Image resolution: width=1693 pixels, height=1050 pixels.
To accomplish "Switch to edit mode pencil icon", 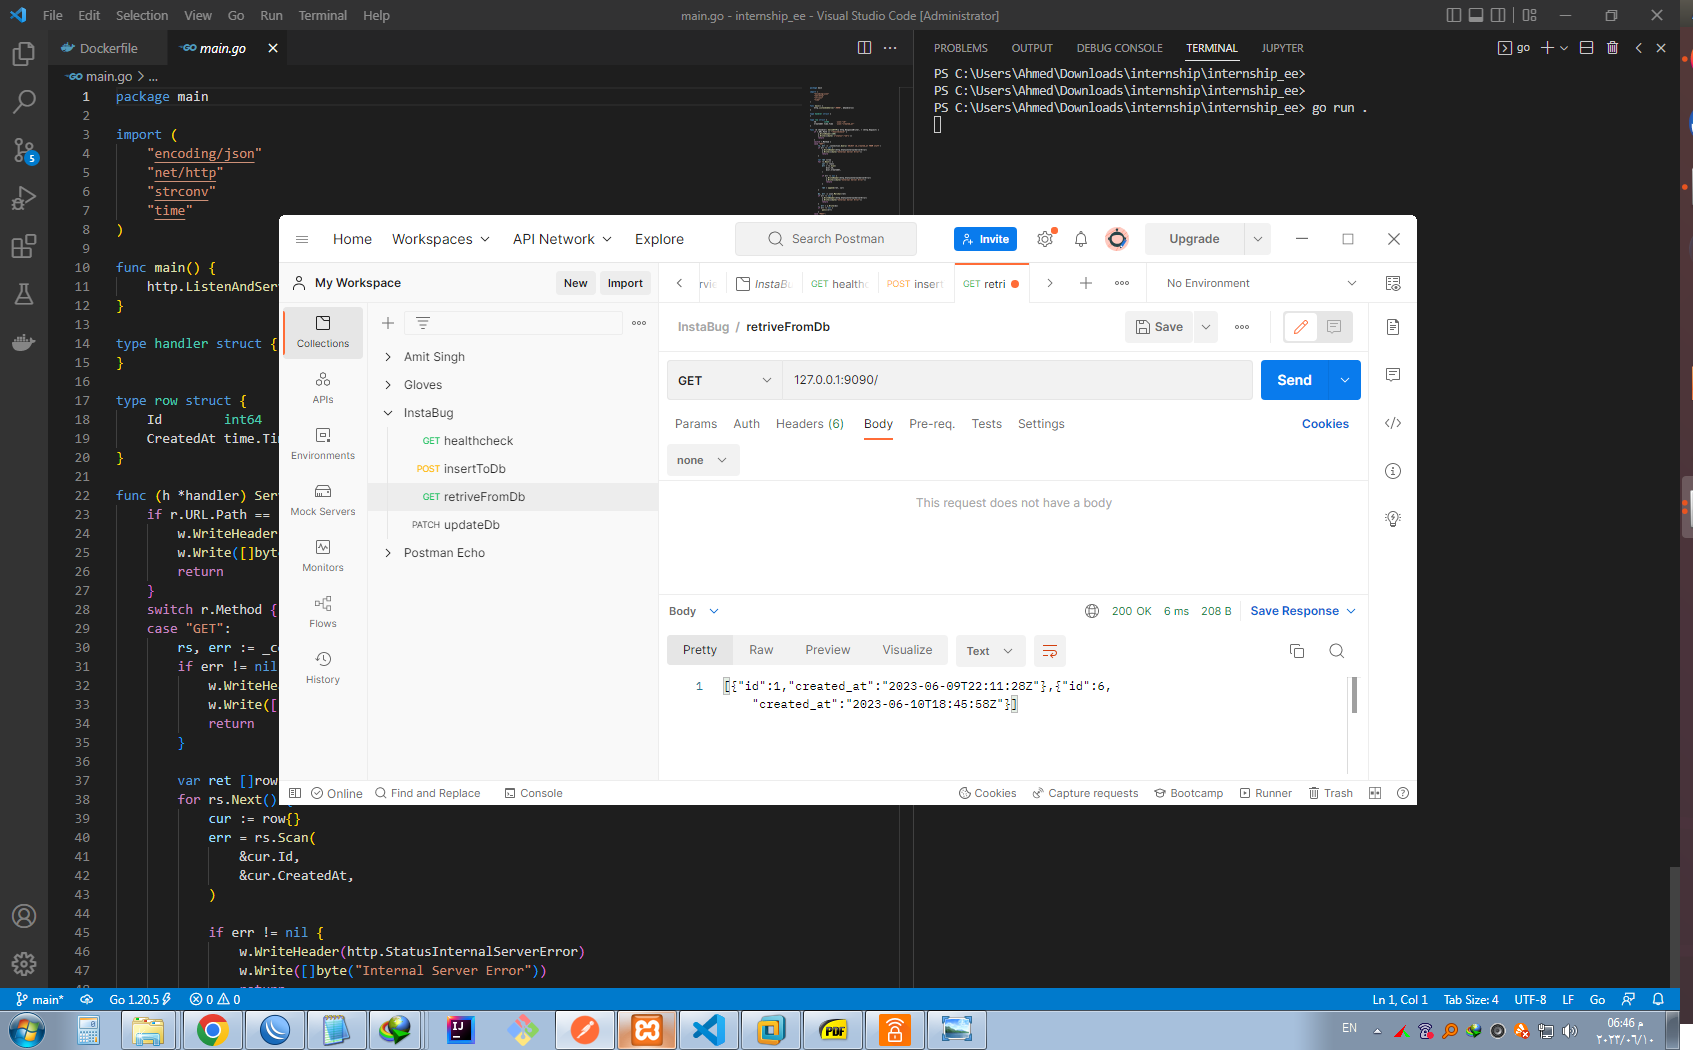I will pyautogui.click(x=1301, y=327).
